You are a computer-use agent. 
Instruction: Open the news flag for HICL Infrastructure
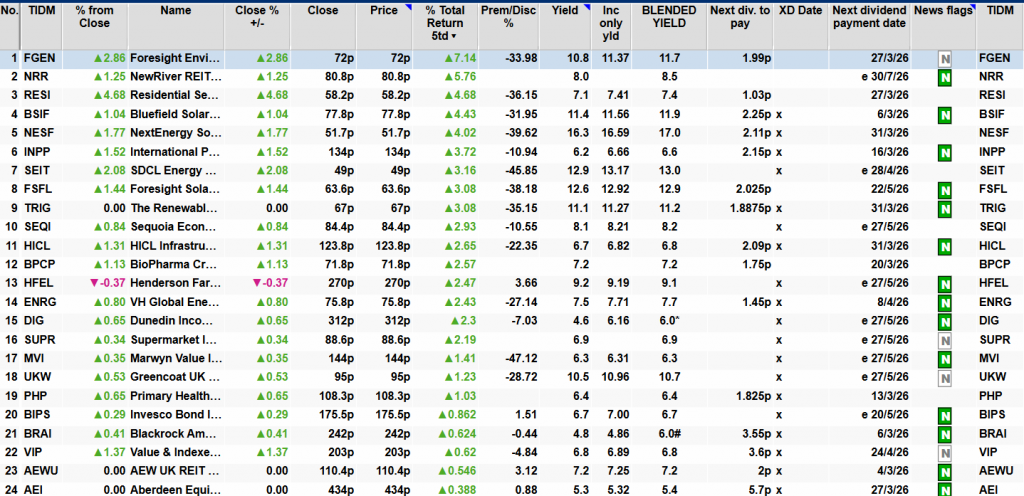tap(943, 247)
